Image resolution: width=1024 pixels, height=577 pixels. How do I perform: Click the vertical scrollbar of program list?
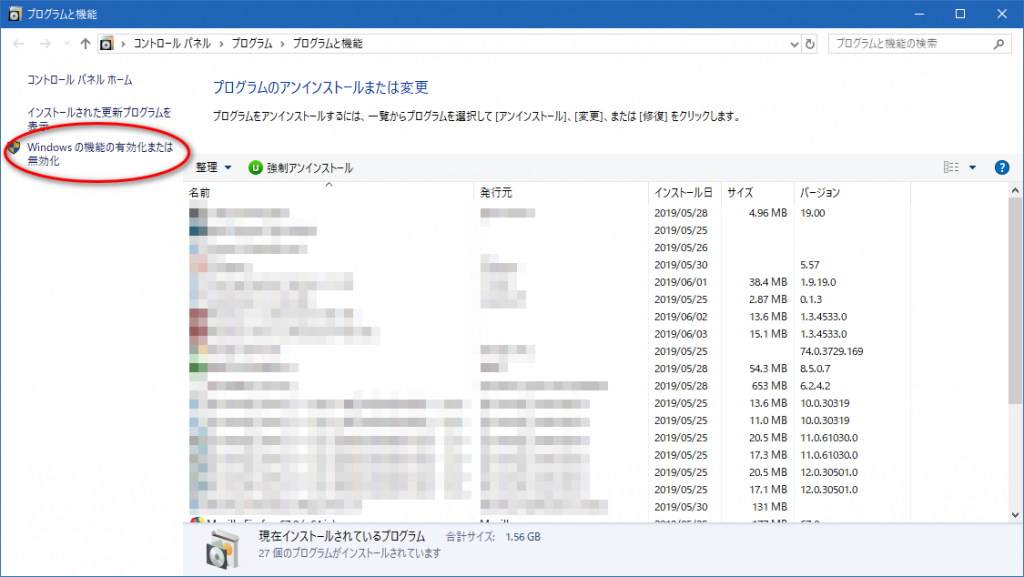1016,350
